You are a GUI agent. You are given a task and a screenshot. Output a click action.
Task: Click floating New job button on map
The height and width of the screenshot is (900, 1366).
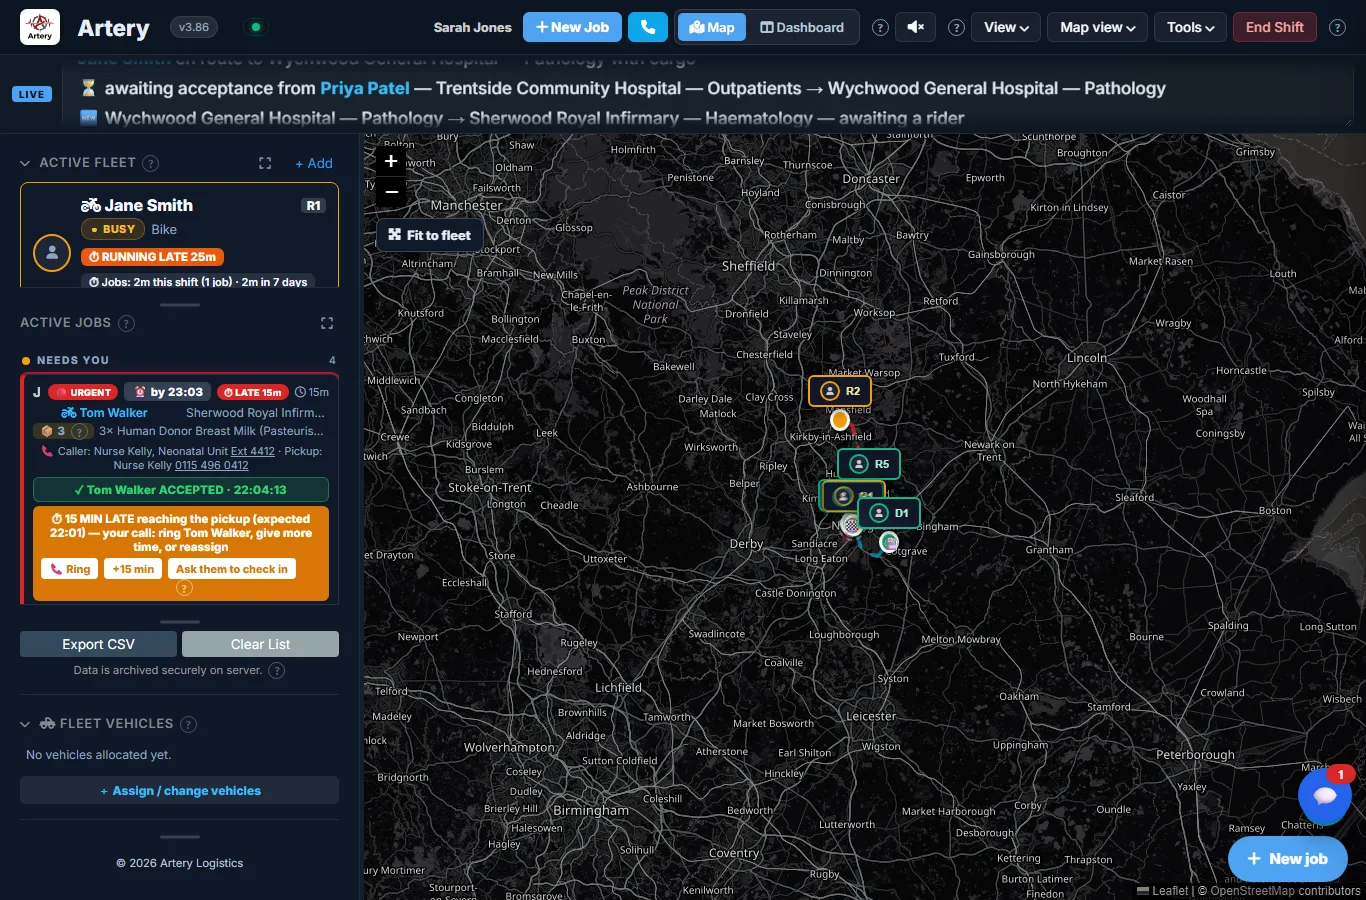click(1288, 859)
